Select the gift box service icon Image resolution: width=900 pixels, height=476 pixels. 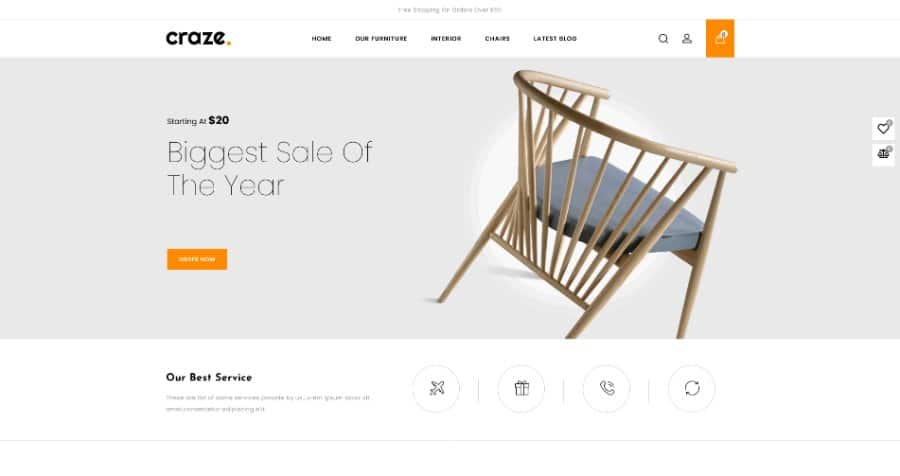click(521, 389)
